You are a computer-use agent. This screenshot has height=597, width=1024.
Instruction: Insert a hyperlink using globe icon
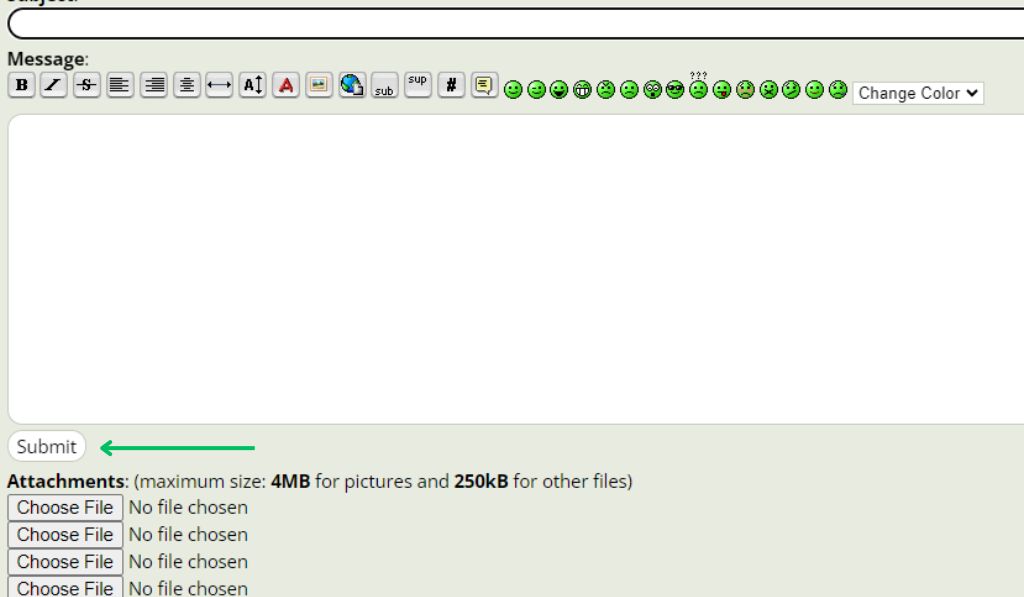click(x=352, y=85)
